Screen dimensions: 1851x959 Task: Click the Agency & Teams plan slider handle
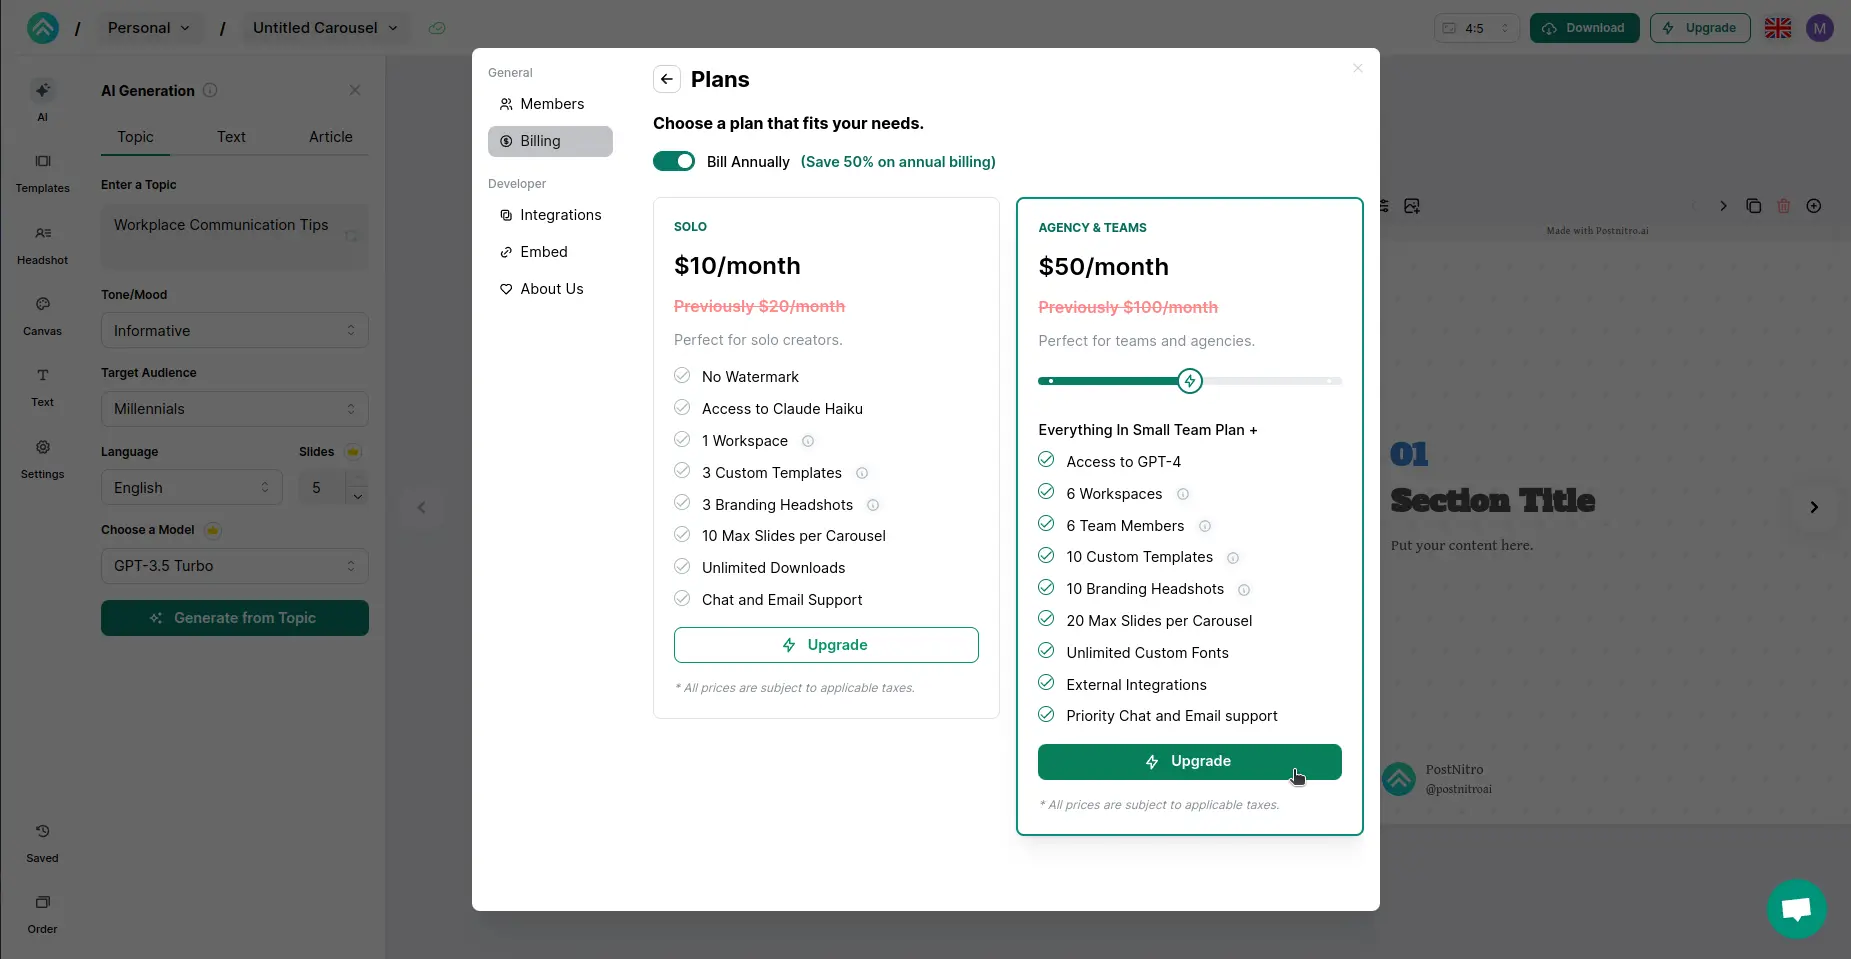1189,381
